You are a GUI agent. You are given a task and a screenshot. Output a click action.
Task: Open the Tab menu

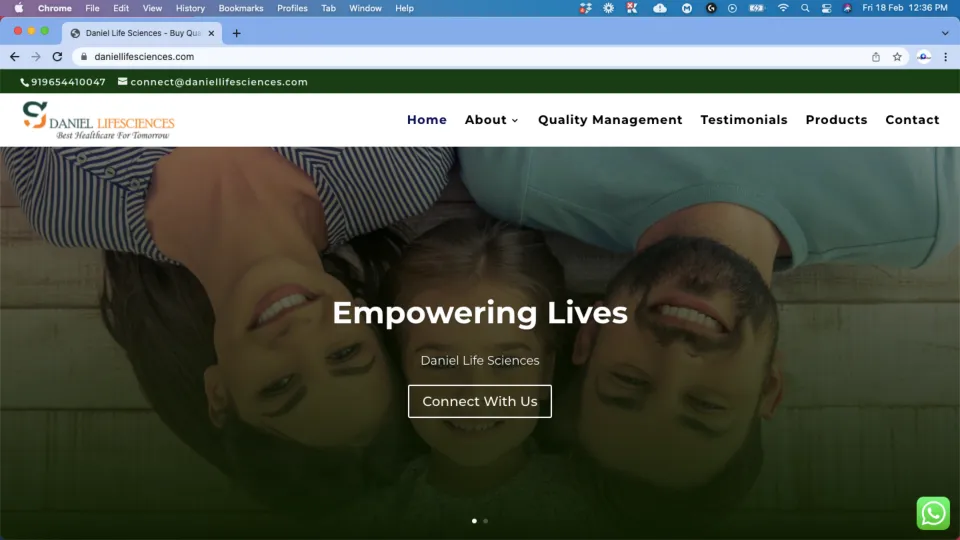[x=328, y=8]
